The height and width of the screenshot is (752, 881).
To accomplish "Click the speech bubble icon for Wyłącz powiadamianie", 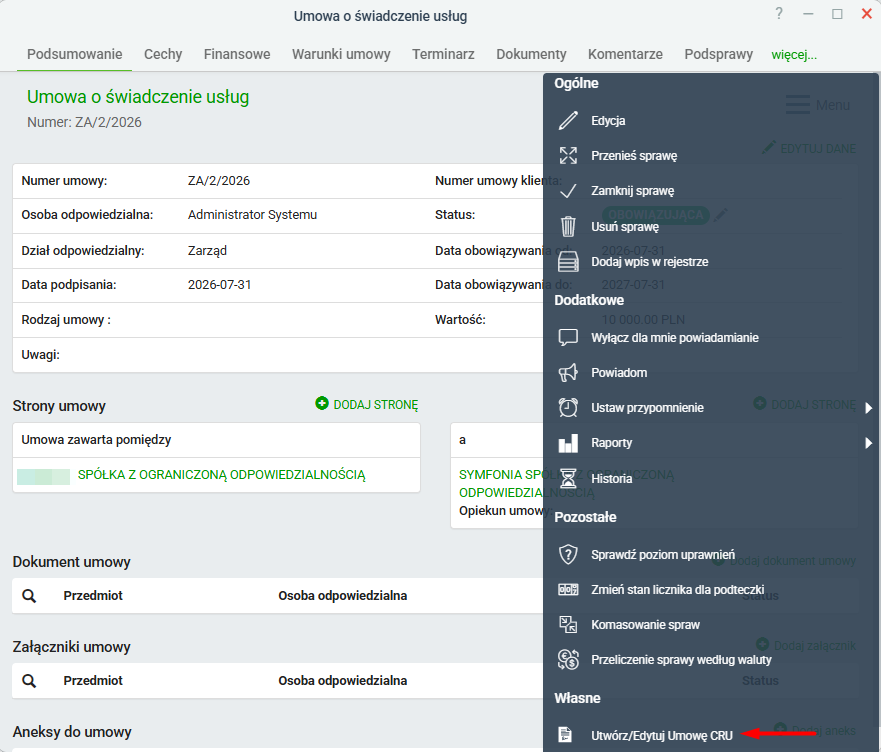I will 568,337.
